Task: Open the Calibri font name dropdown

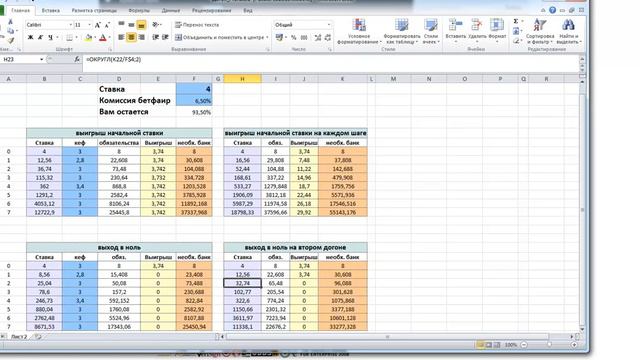Action: (70, 25)
